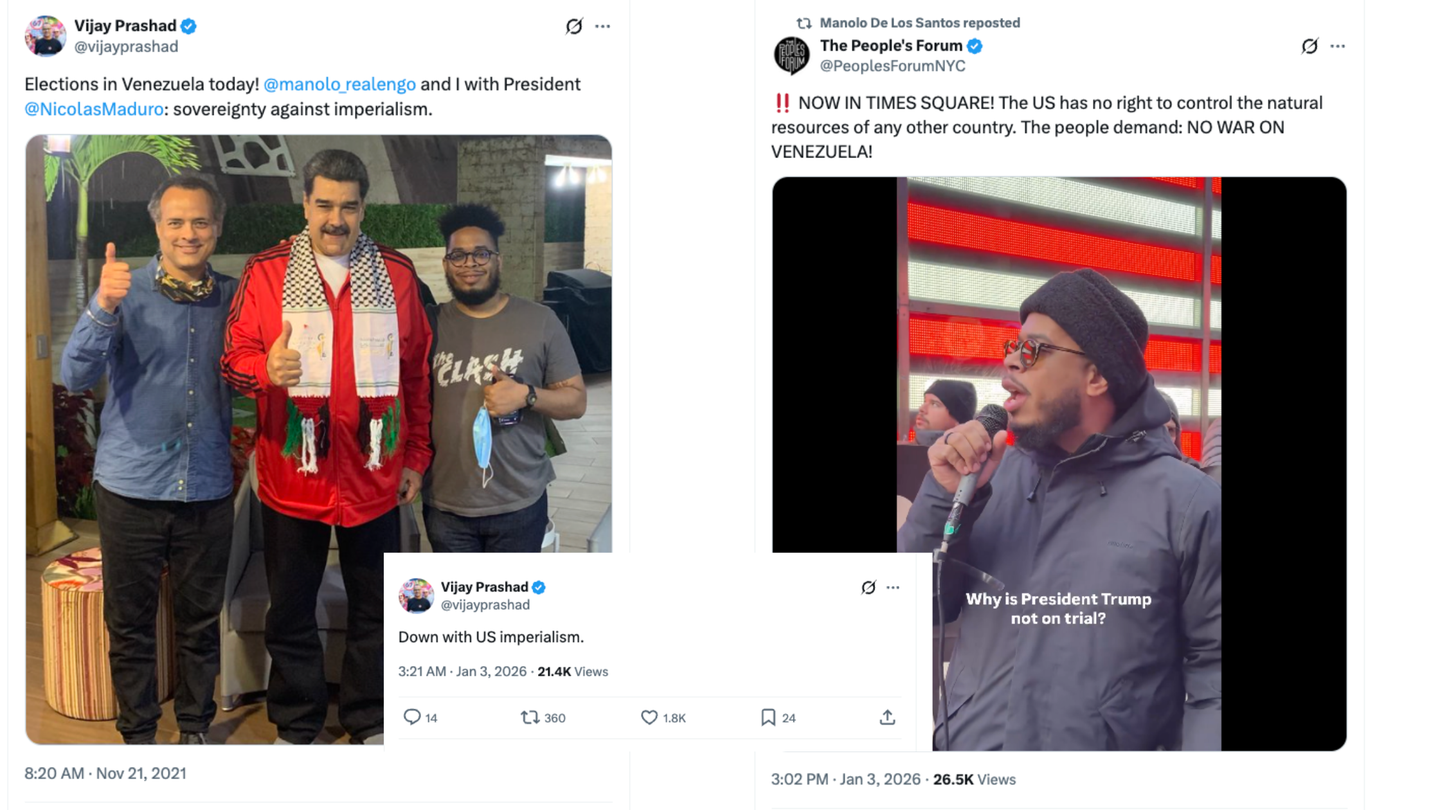This screenshot has height=810, width=1440.
Task: Click Grok icon on 'Down with US imperialism' tweet
Action: (868, 587)
